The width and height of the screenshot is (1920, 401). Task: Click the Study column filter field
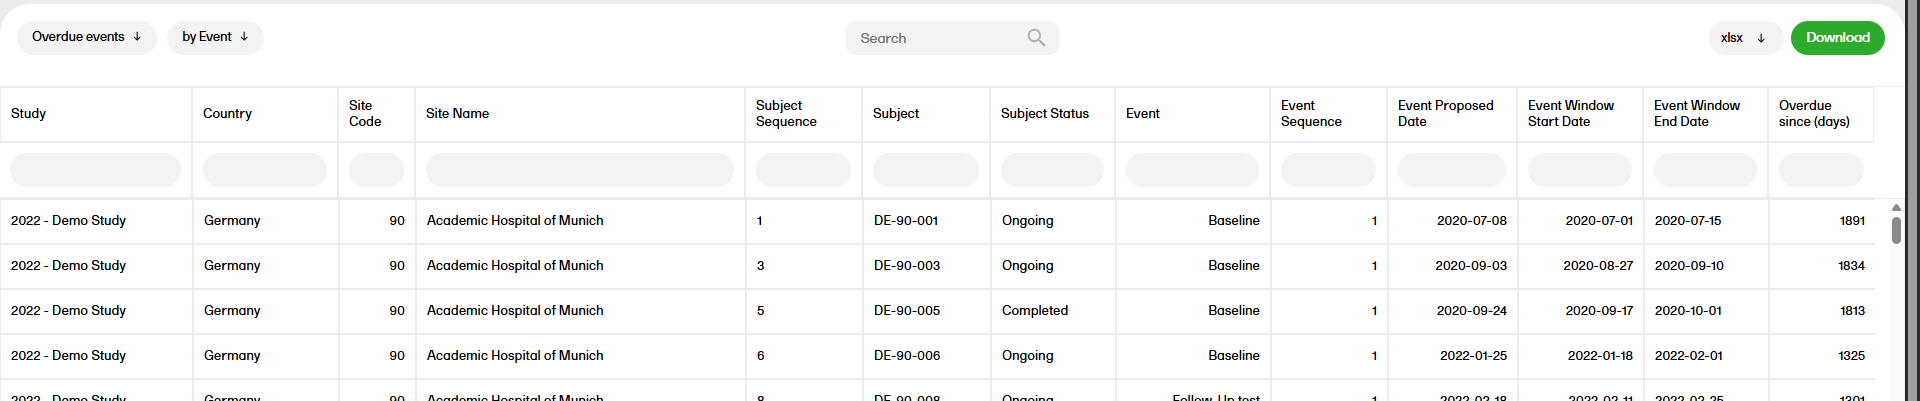point(95,170)
